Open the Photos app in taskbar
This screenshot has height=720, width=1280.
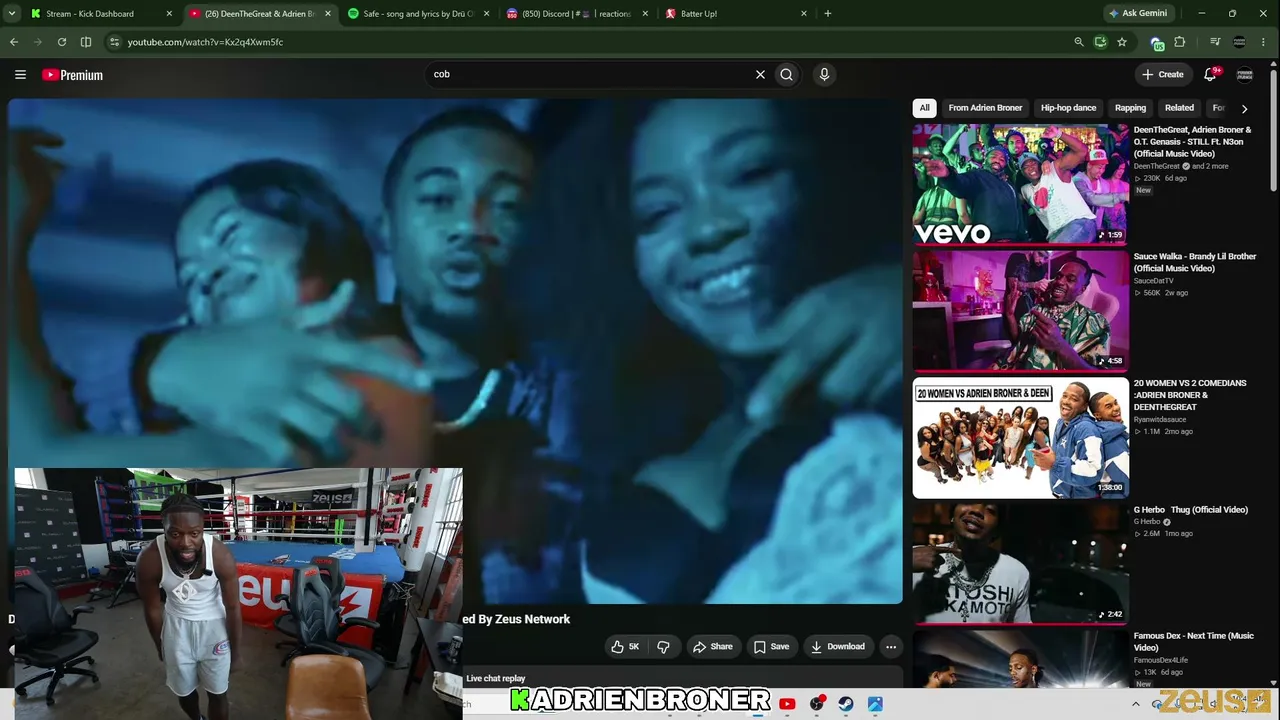[x=875, y=704]
